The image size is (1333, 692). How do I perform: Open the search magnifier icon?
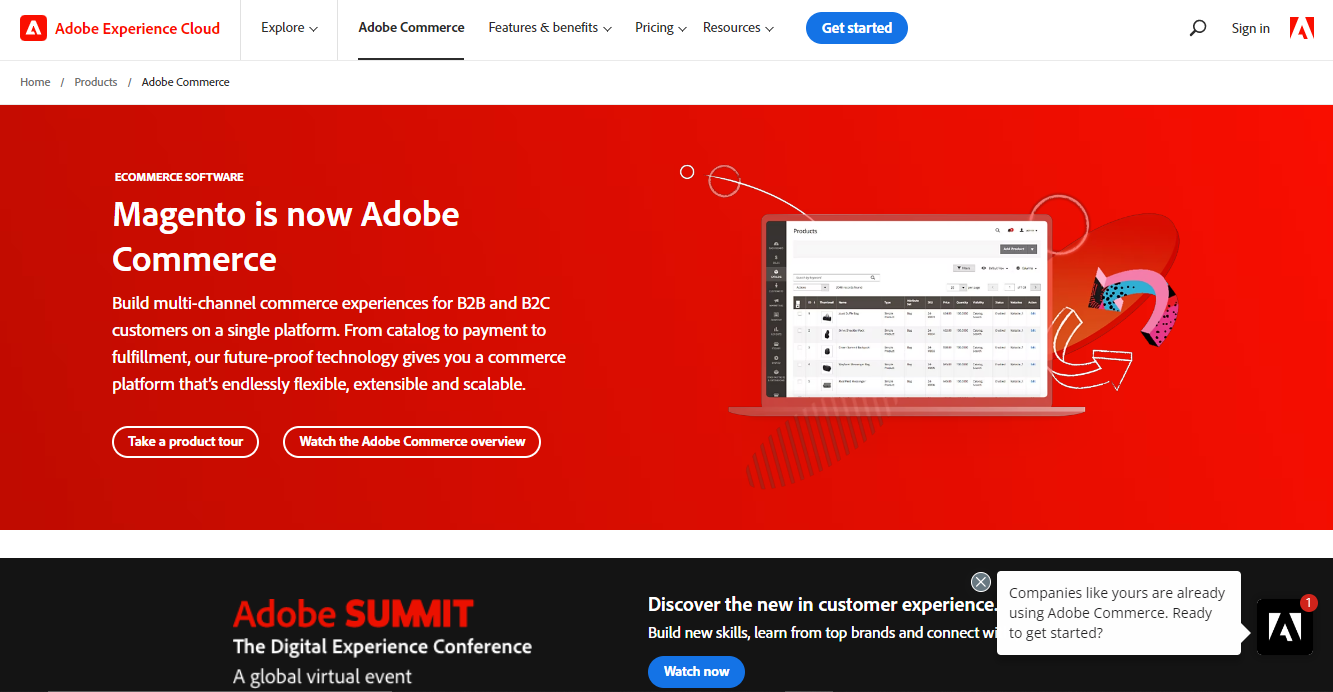[x=1197, y=28]
